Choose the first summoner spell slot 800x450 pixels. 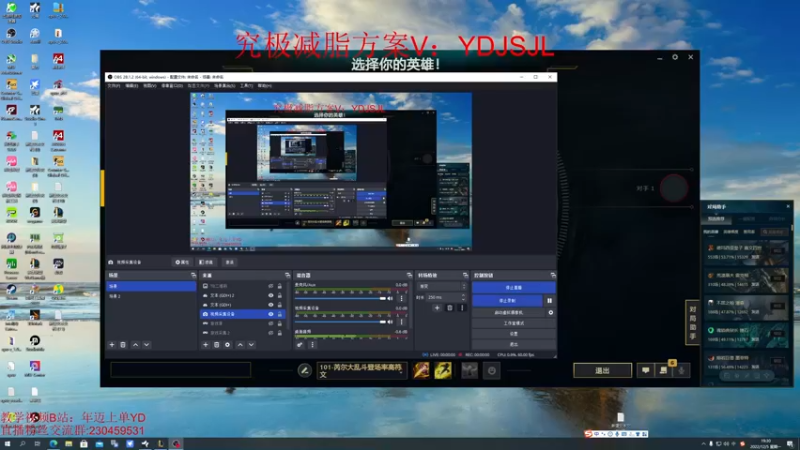[421, 370]
